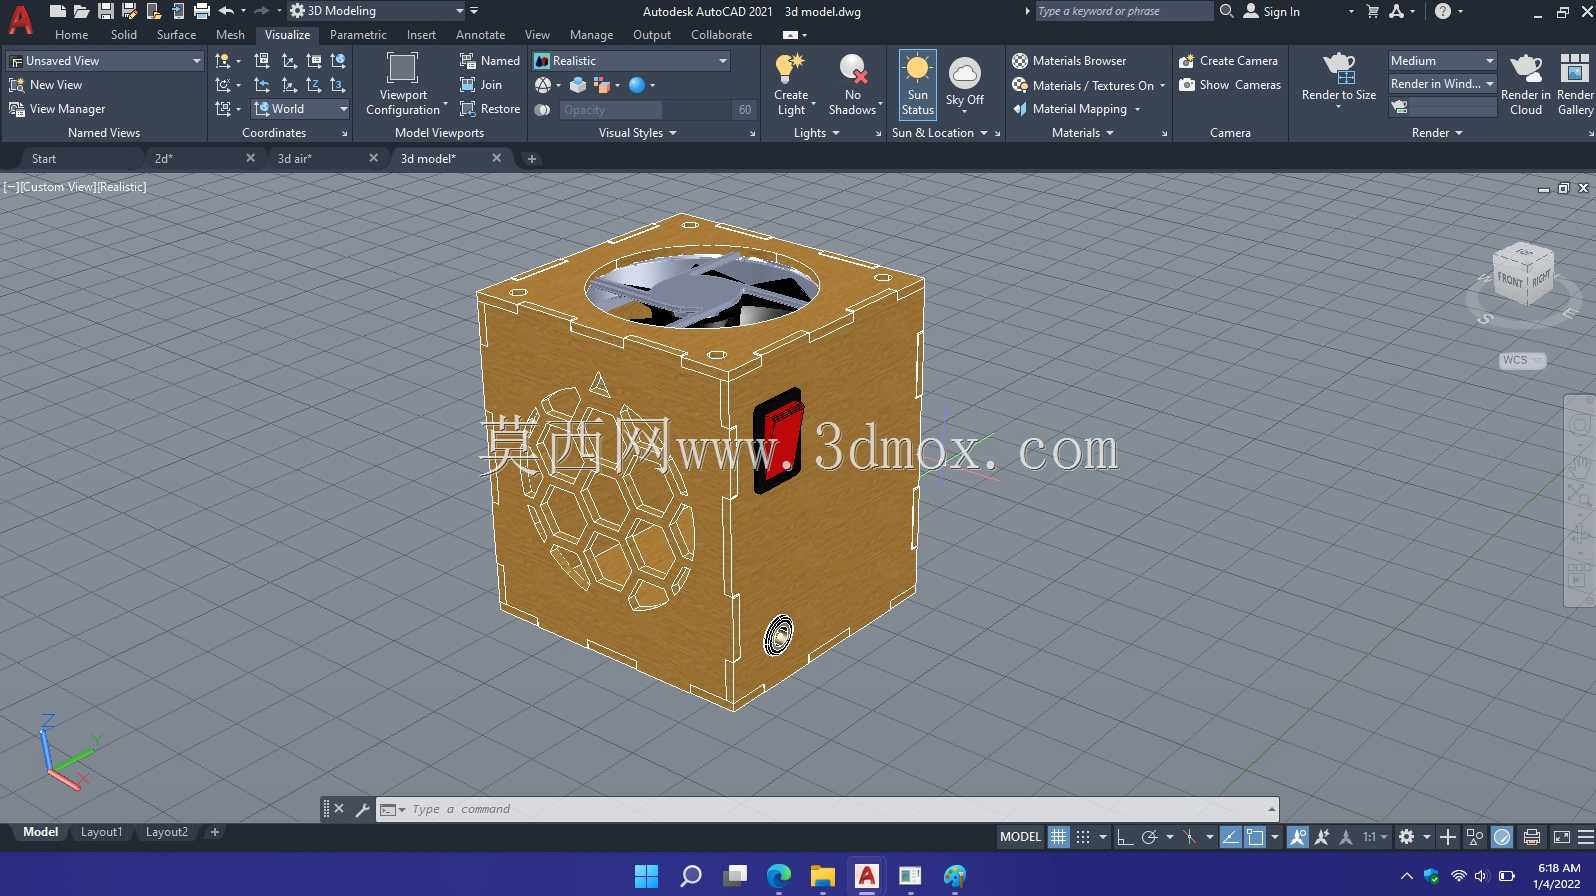Toggle MODEL space button in status bar
Image resolution: width=1596 pixels, height=896 pixels.
[1020, 837]
